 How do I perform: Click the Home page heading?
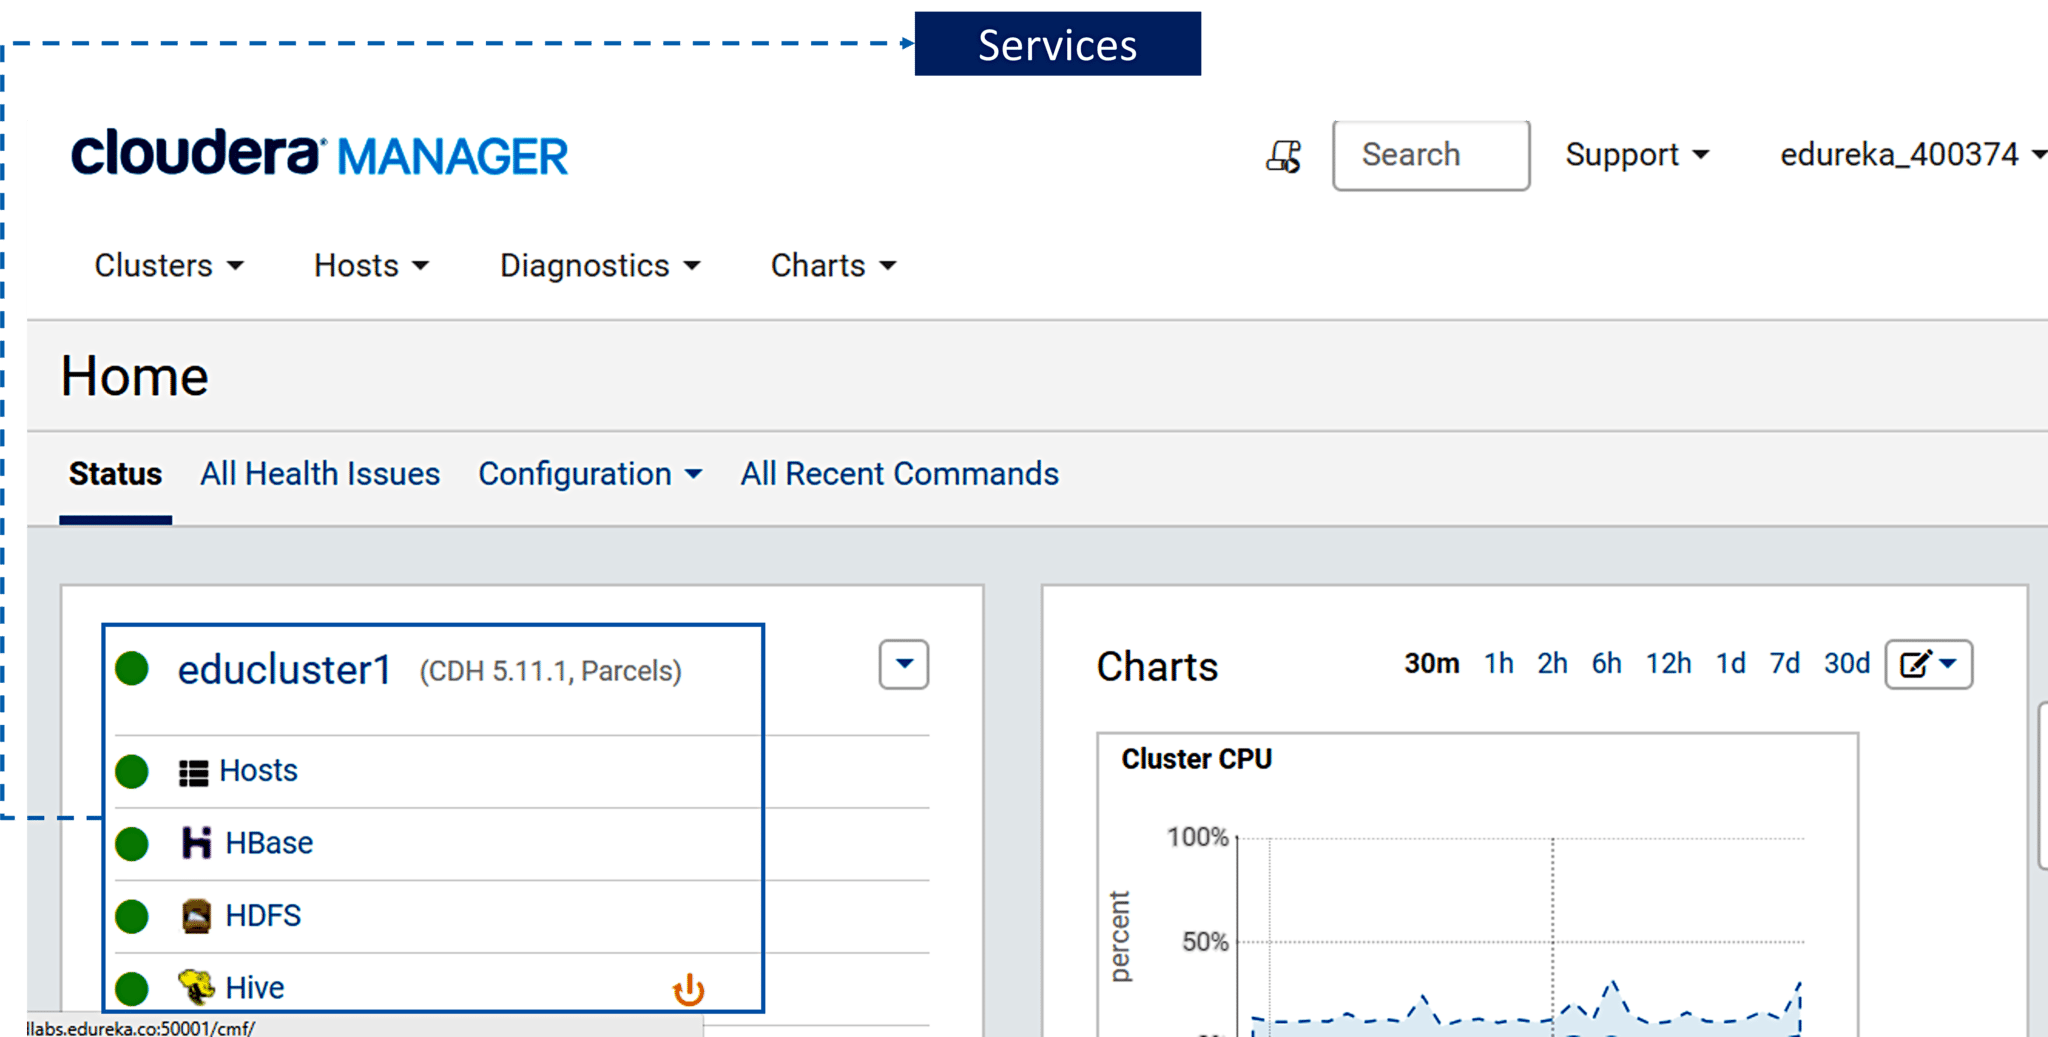[134, 377]
